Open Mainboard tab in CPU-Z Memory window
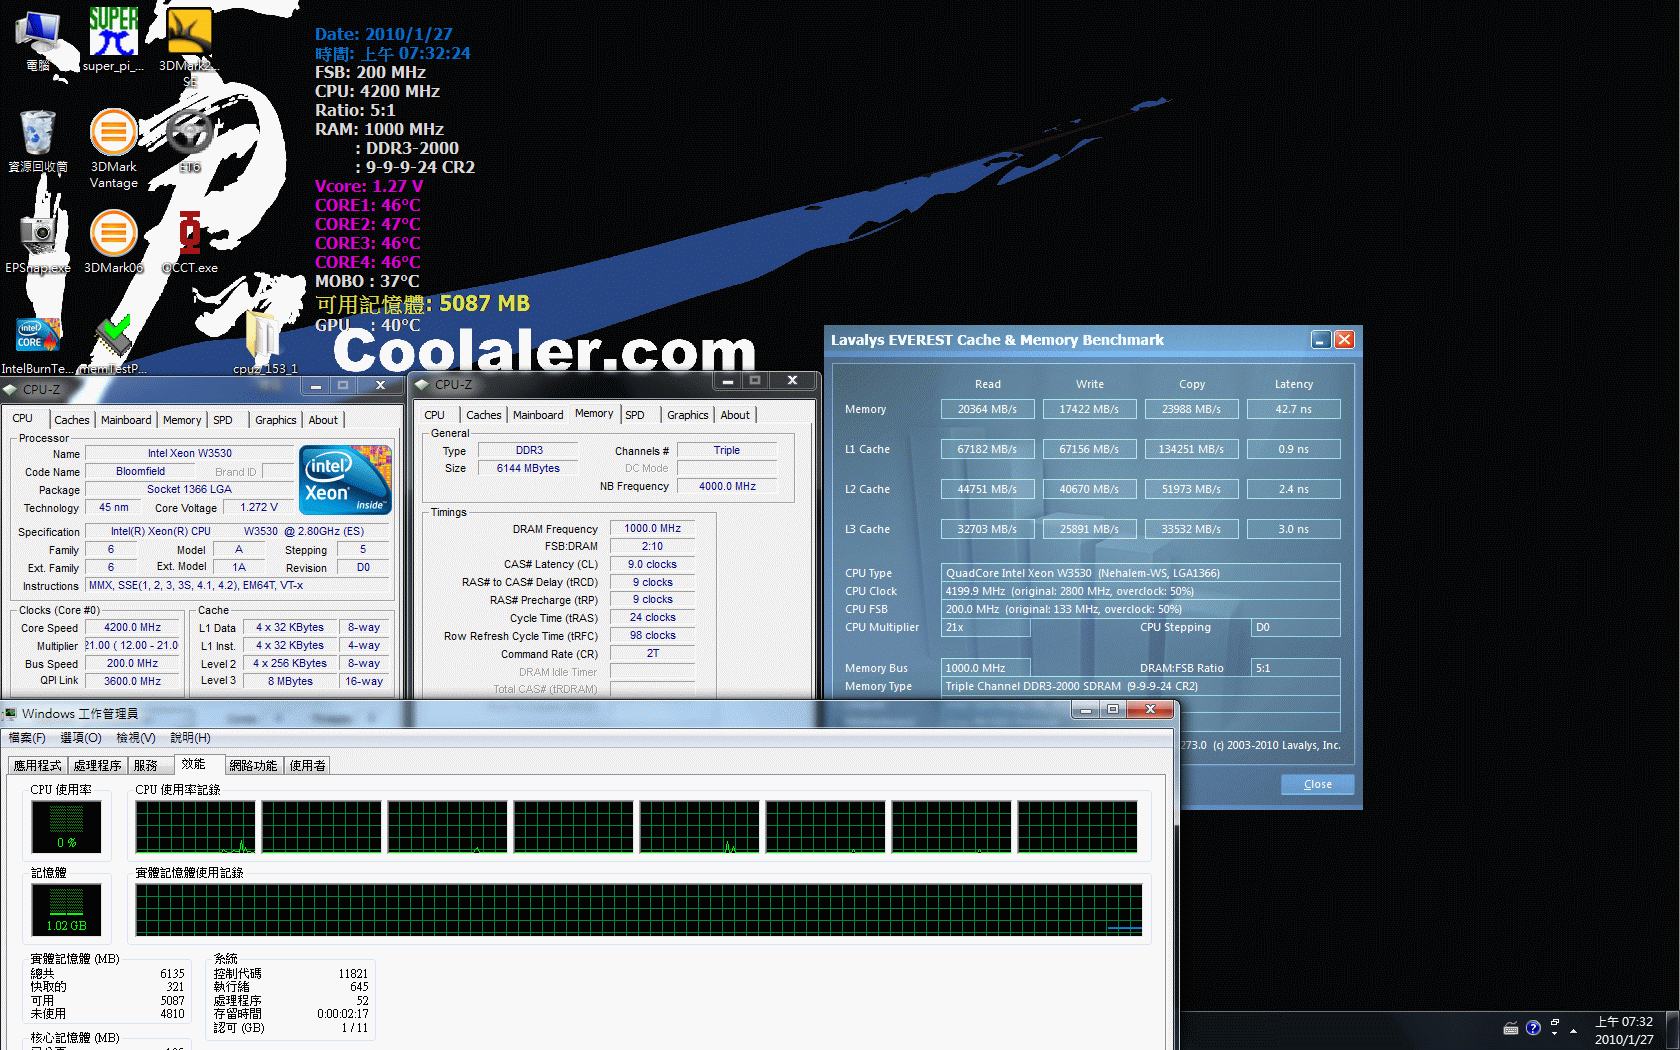Viewport: 1680px width, 1050px height. click(538, 415)
